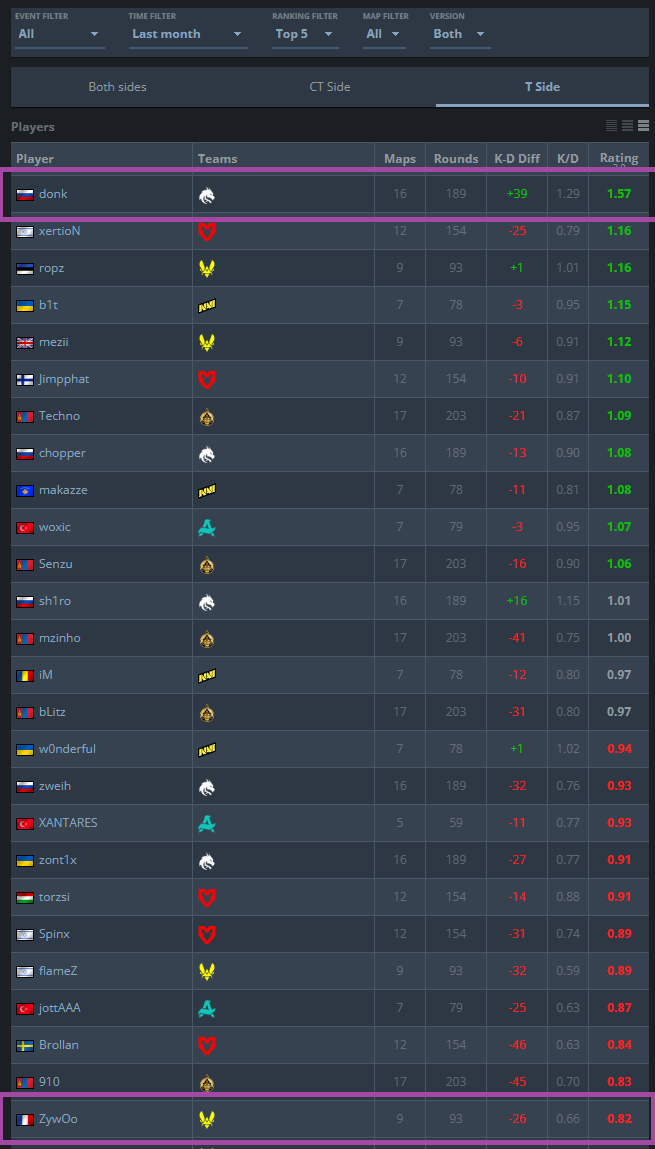Viewport: 655px width, 1149px height.
Task: Open the Version filter showing Both
Action: click(459, 34)
